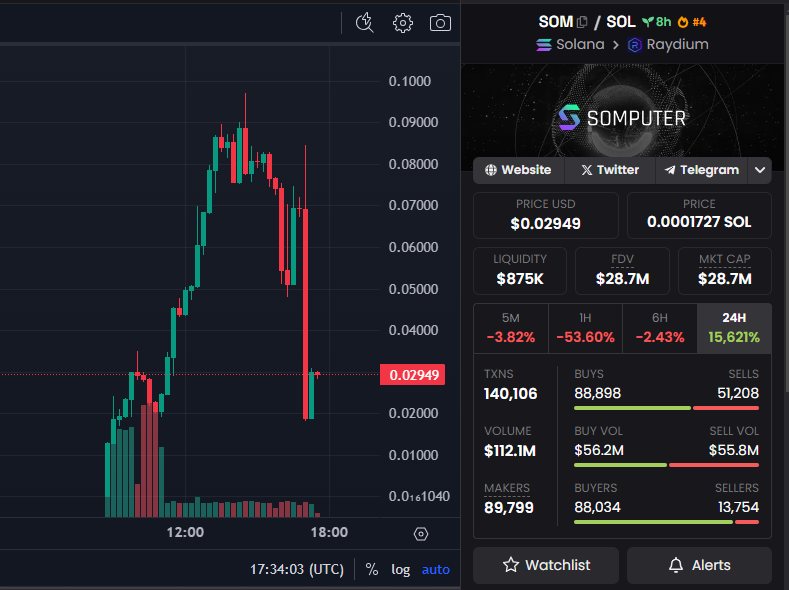This screenshot has width=789, height=590.
Task: Click the FDV $28.7M box
Action: (622, 271)
